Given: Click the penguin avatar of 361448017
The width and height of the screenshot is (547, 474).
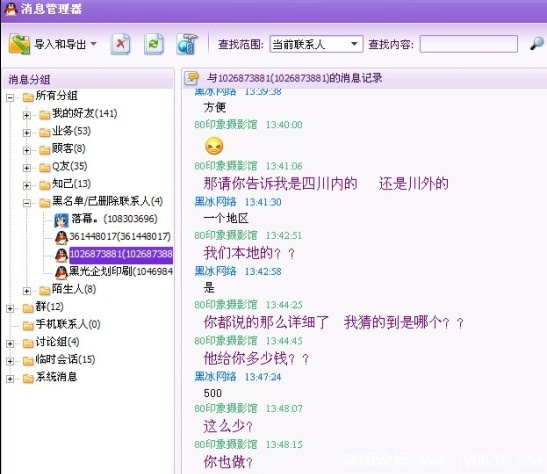Looking at the screenshot, I should point(61,238).
